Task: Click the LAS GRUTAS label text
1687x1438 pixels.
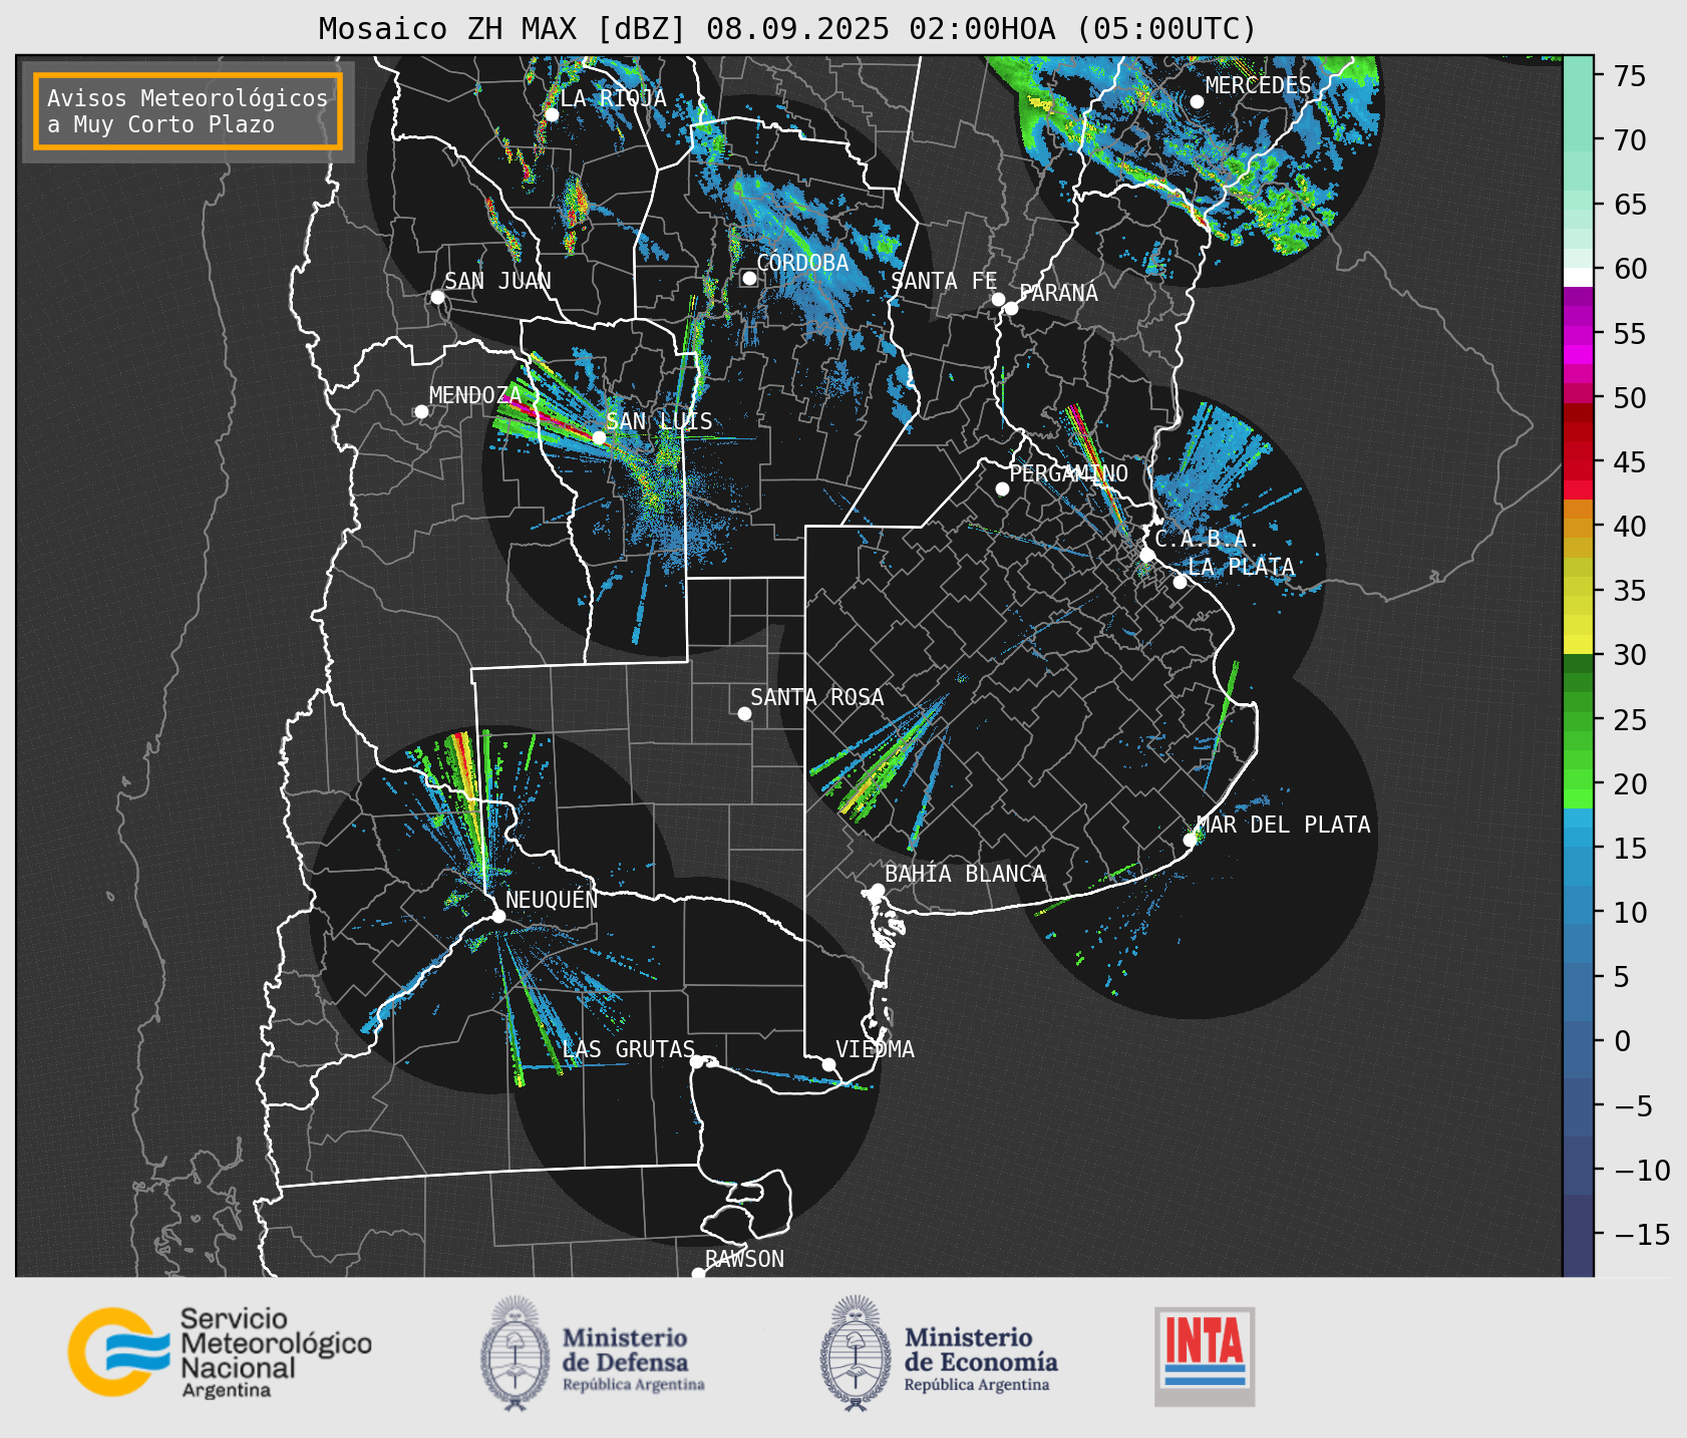Action: coord(628,1049)
